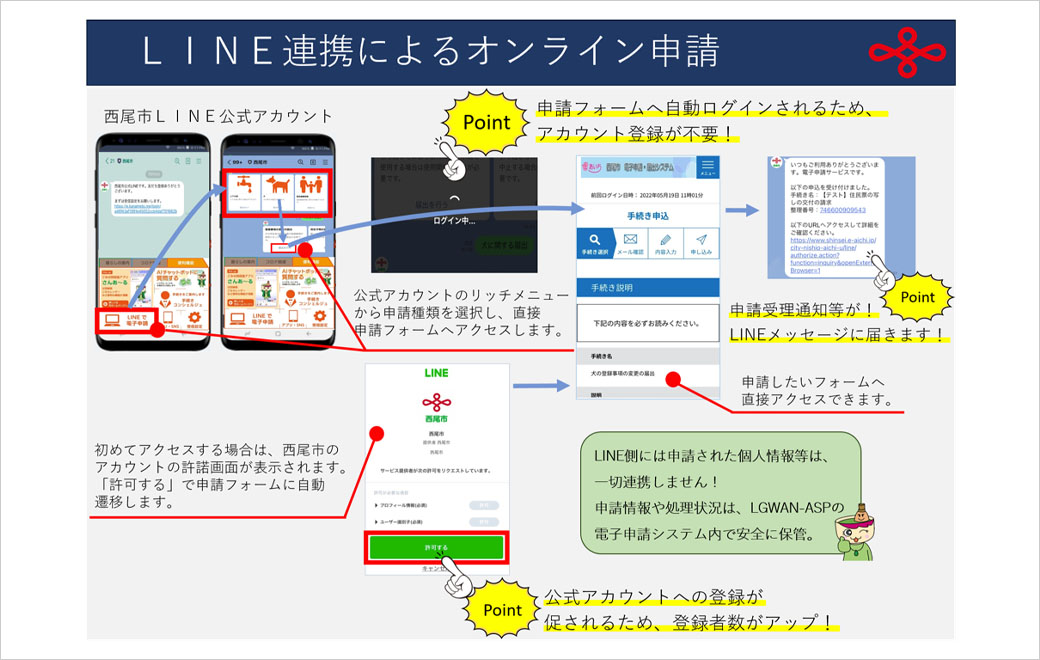Click the 西尾市ＬＩＮＥ公式アカウント caption
This screenshot has width=1040, height=660.
point(218,116)
